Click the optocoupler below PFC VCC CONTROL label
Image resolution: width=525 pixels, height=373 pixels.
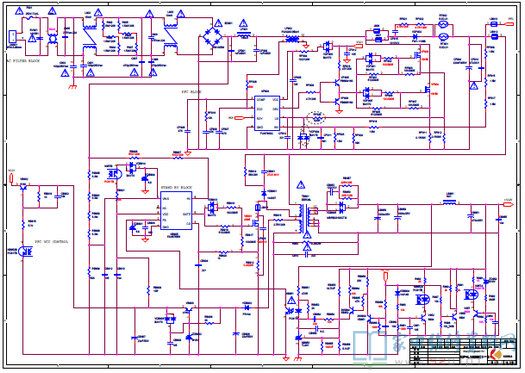[x=25, y=251]
